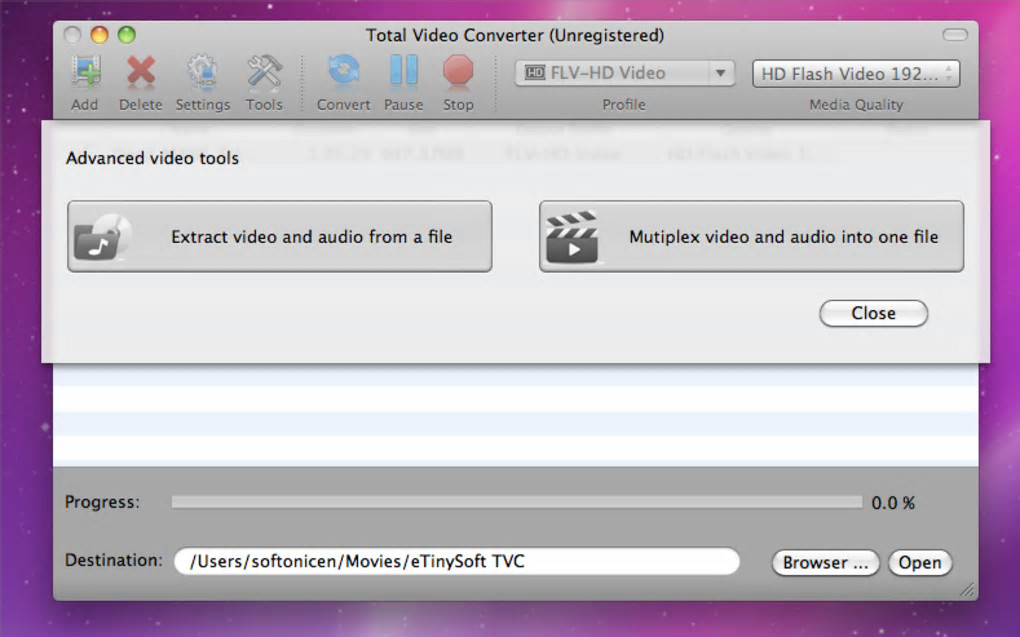Click the red X Delete icon
The image size is (1020, 637).
[141, 72]
